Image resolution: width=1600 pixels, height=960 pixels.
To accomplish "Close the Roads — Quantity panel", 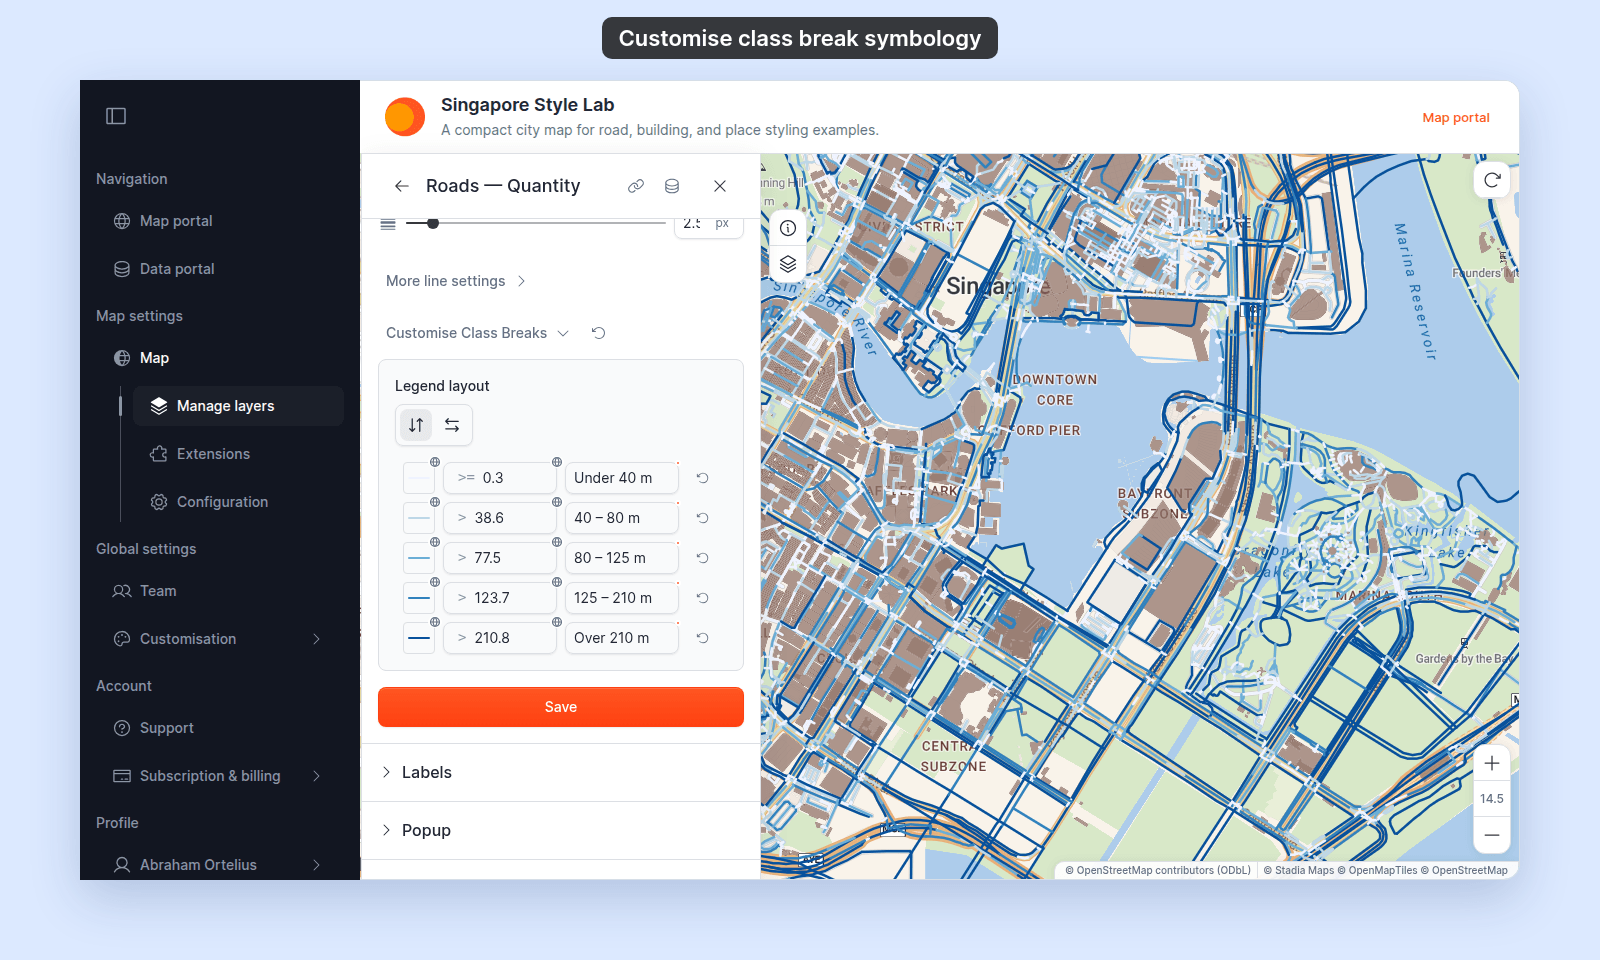I will tap(720, 186).
